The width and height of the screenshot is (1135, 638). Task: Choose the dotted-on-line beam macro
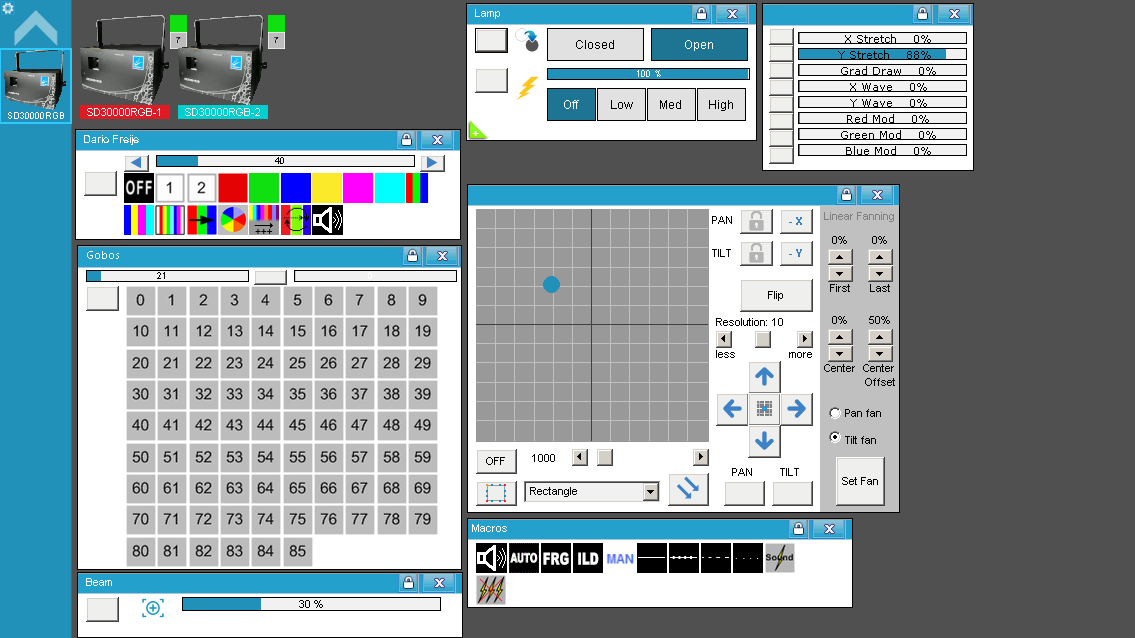[683, 558]
